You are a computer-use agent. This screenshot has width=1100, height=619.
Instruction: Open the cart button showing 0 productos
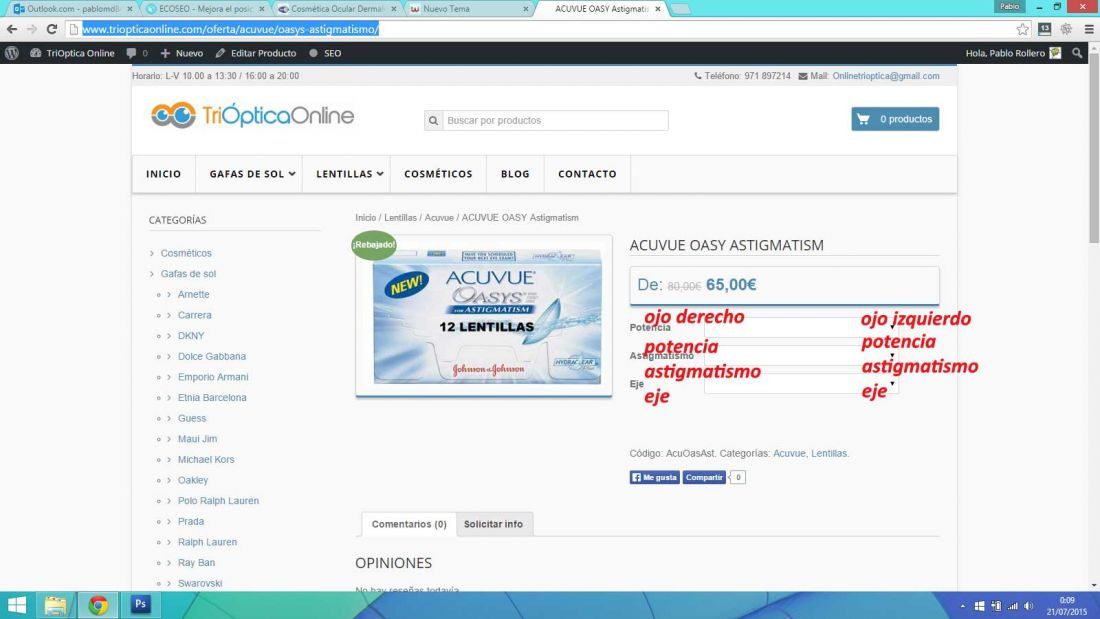(895, 119)
